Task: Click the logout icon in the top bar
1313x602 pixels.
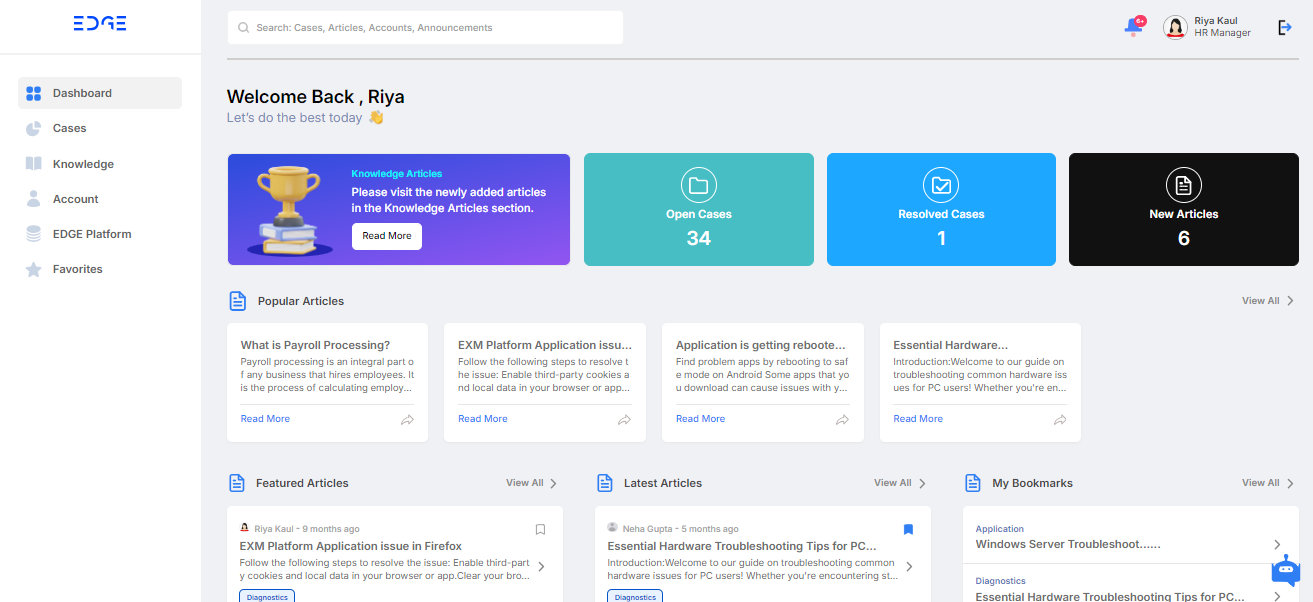Action: pyautogui.click(x=1284, y=27)
